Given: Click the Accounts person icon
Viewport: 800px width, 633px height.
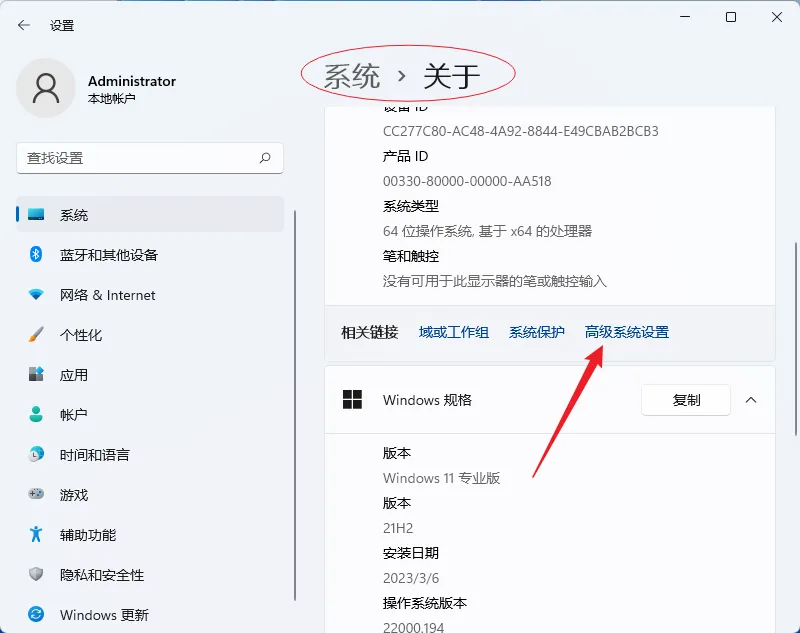Looking at the screenshot, I should click(x=36, y=414).
